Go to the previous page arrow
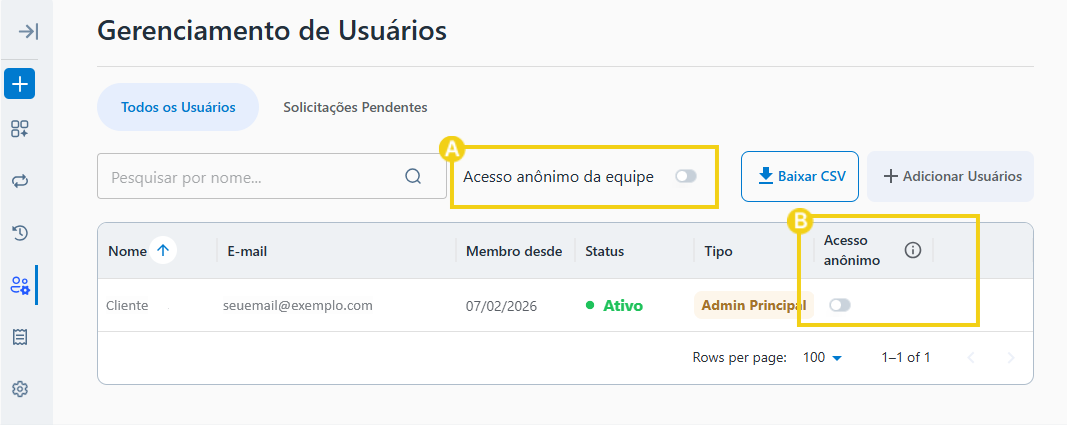 click(972, 358)
